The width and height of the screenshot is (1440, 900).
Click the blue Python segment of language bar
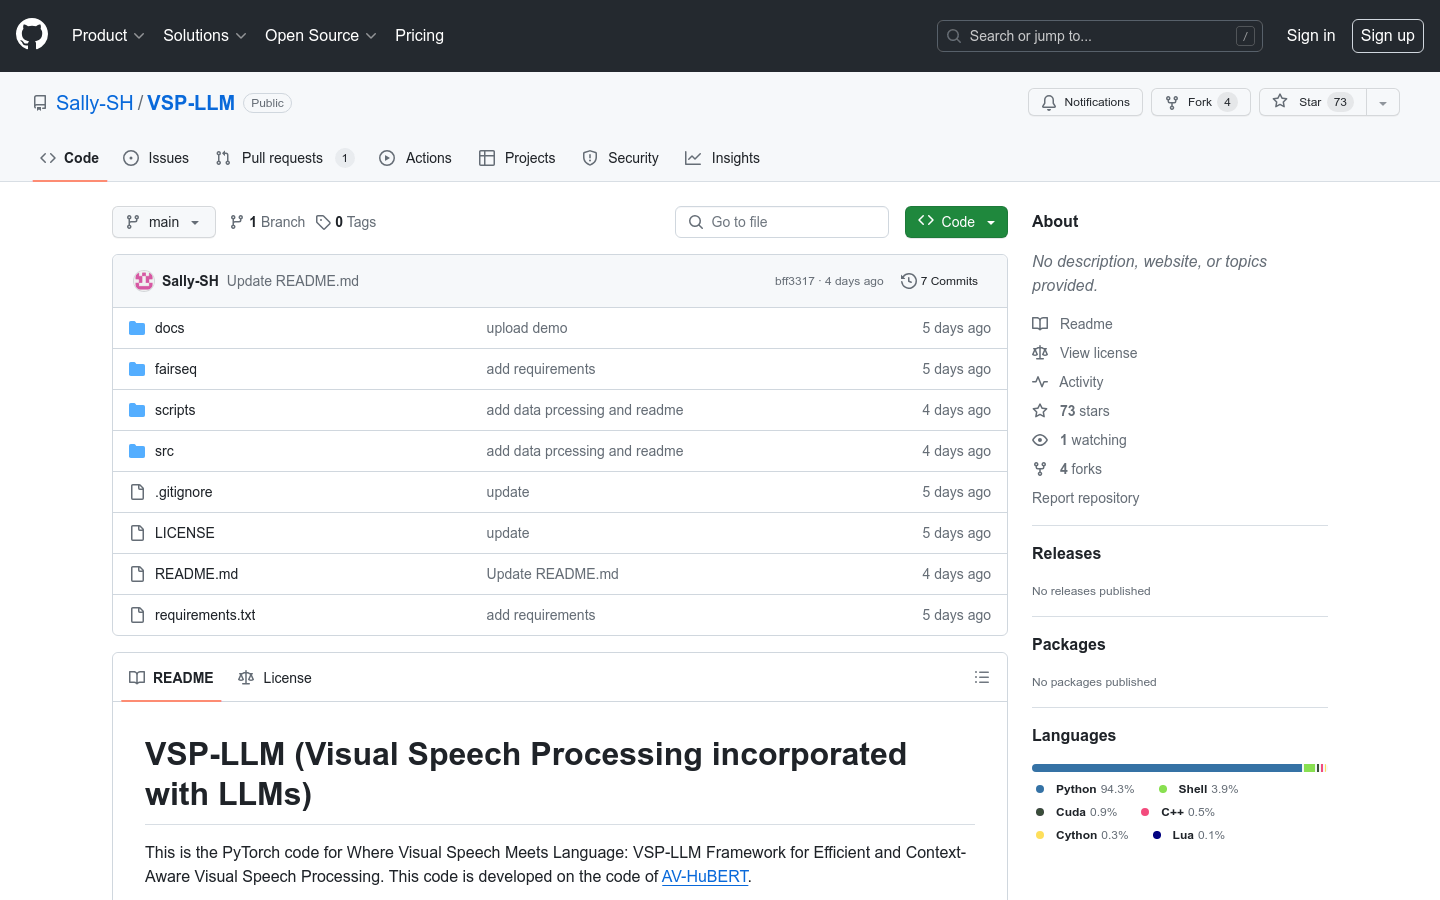click(1167, 768)
